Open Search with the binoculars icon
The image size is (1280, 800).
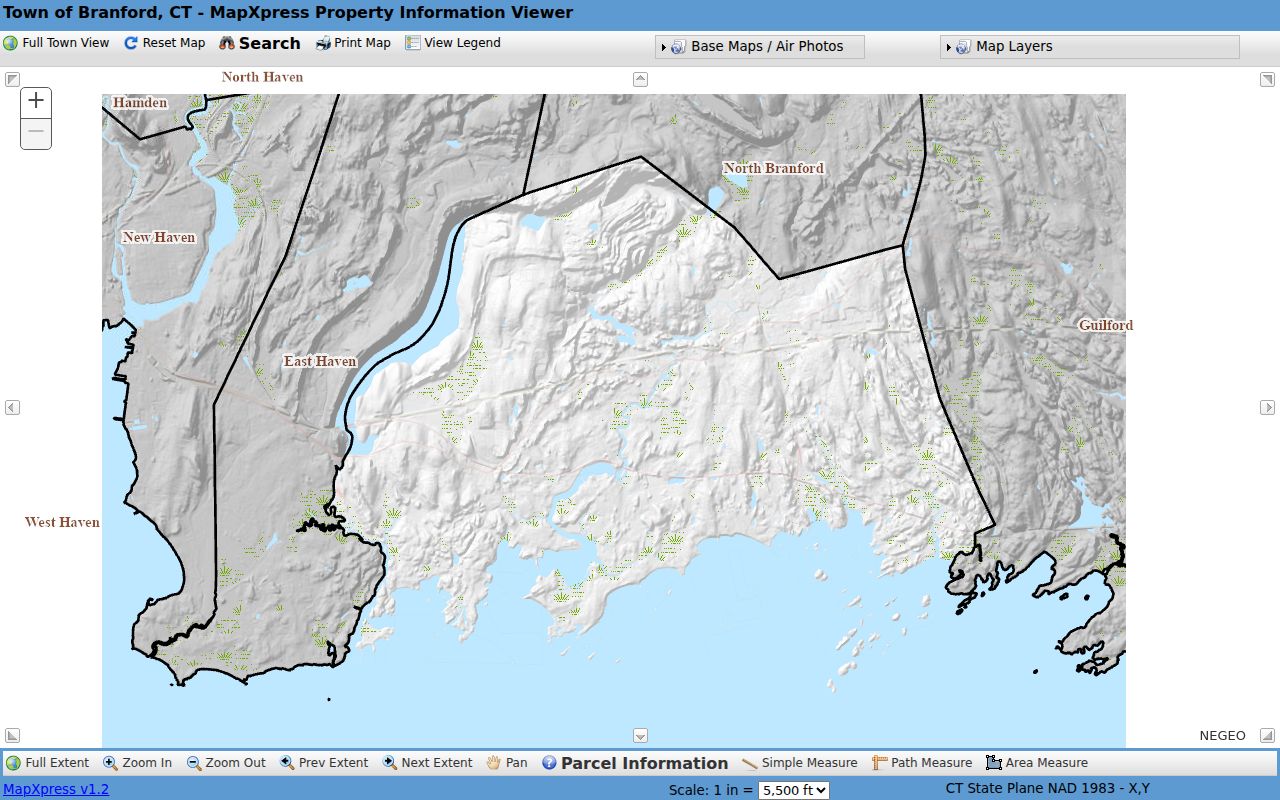[x=227, y=43]
